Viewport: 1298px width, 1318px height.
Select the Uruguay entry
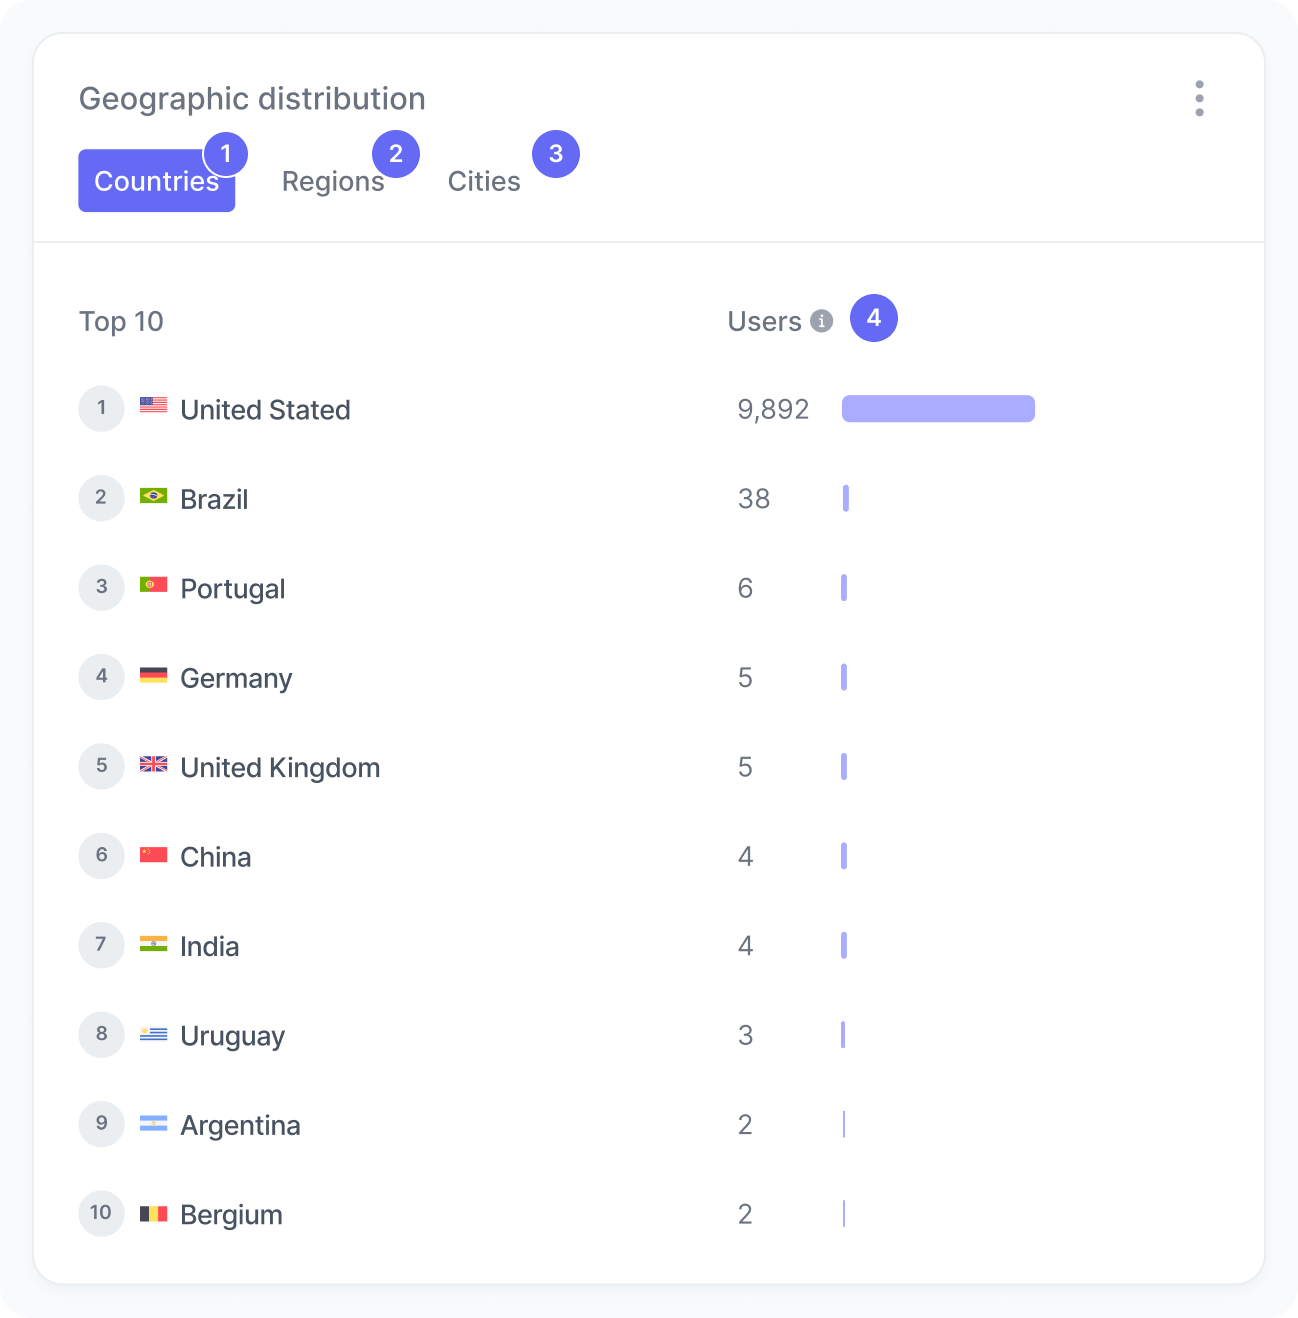coord(232,1035)
